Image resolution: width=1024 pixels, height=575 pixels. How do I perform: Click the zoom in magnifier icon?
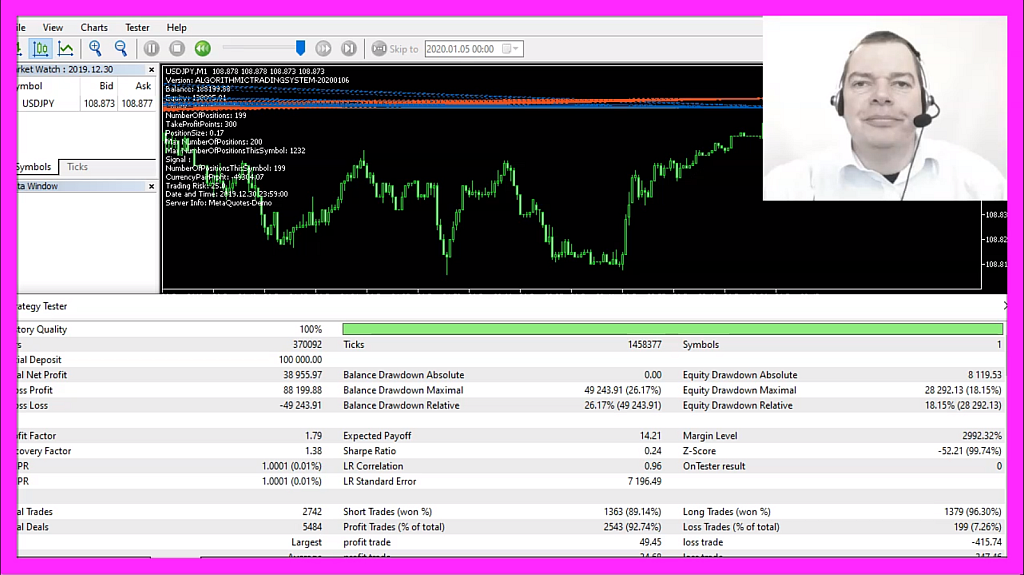point(95,48)
